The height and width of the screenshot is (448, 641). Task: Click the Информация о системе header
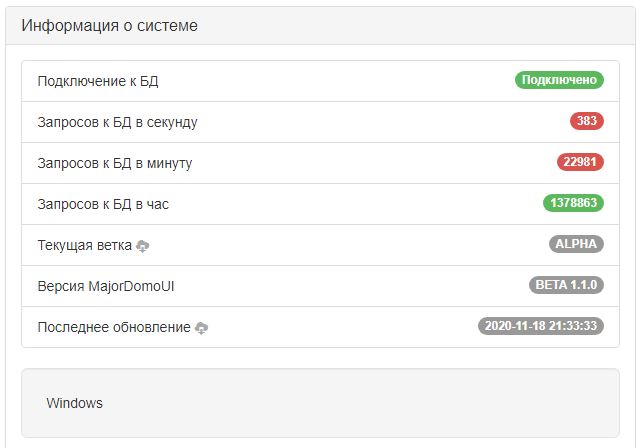tap(110, 26)
